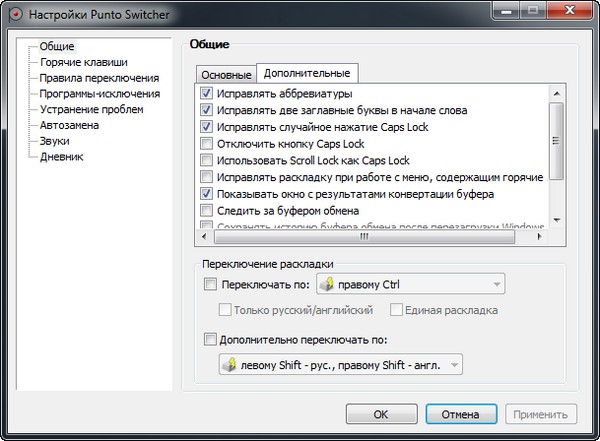Open Горячие клавиши settings section
This screenshot has height=441, width=600.
[83, 62]
